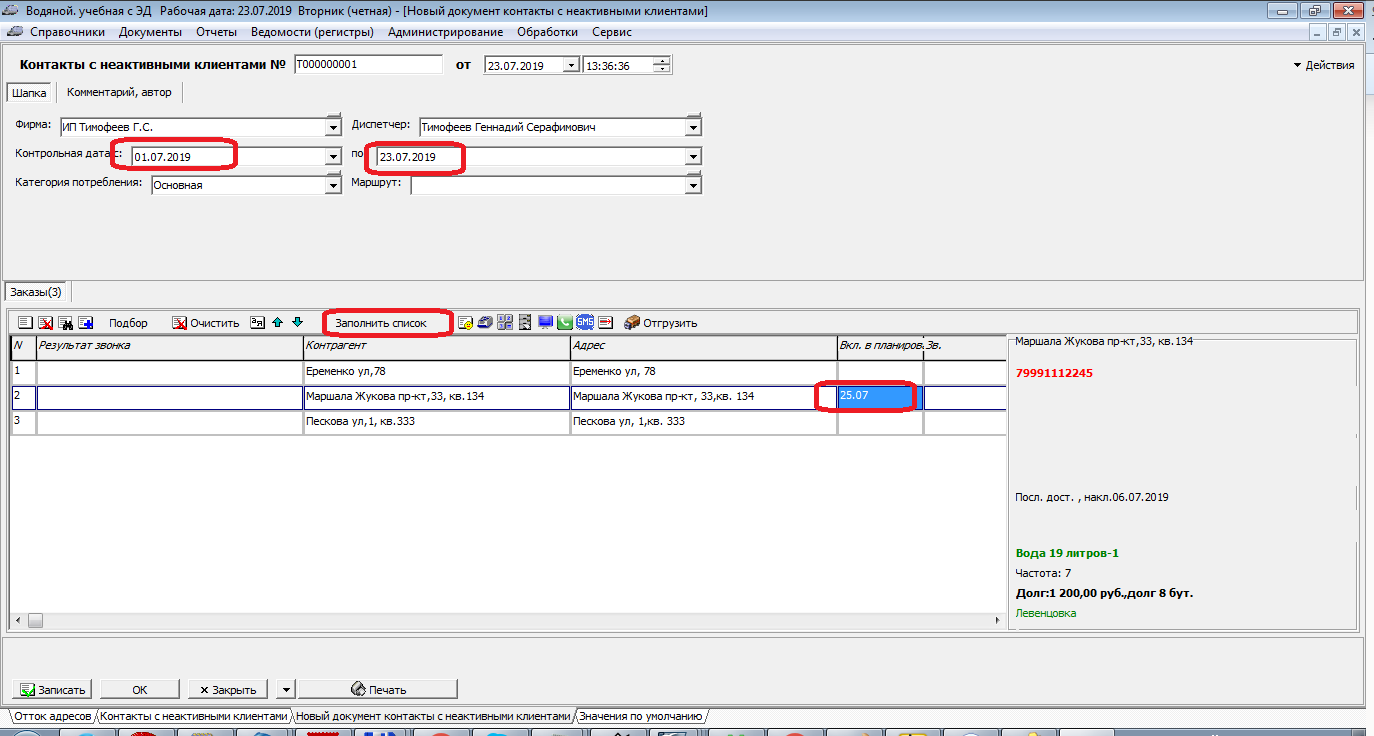The image size is (1374, 736).
Task: Click the blue SMS icon in toolbar
Action: point(585,322)
